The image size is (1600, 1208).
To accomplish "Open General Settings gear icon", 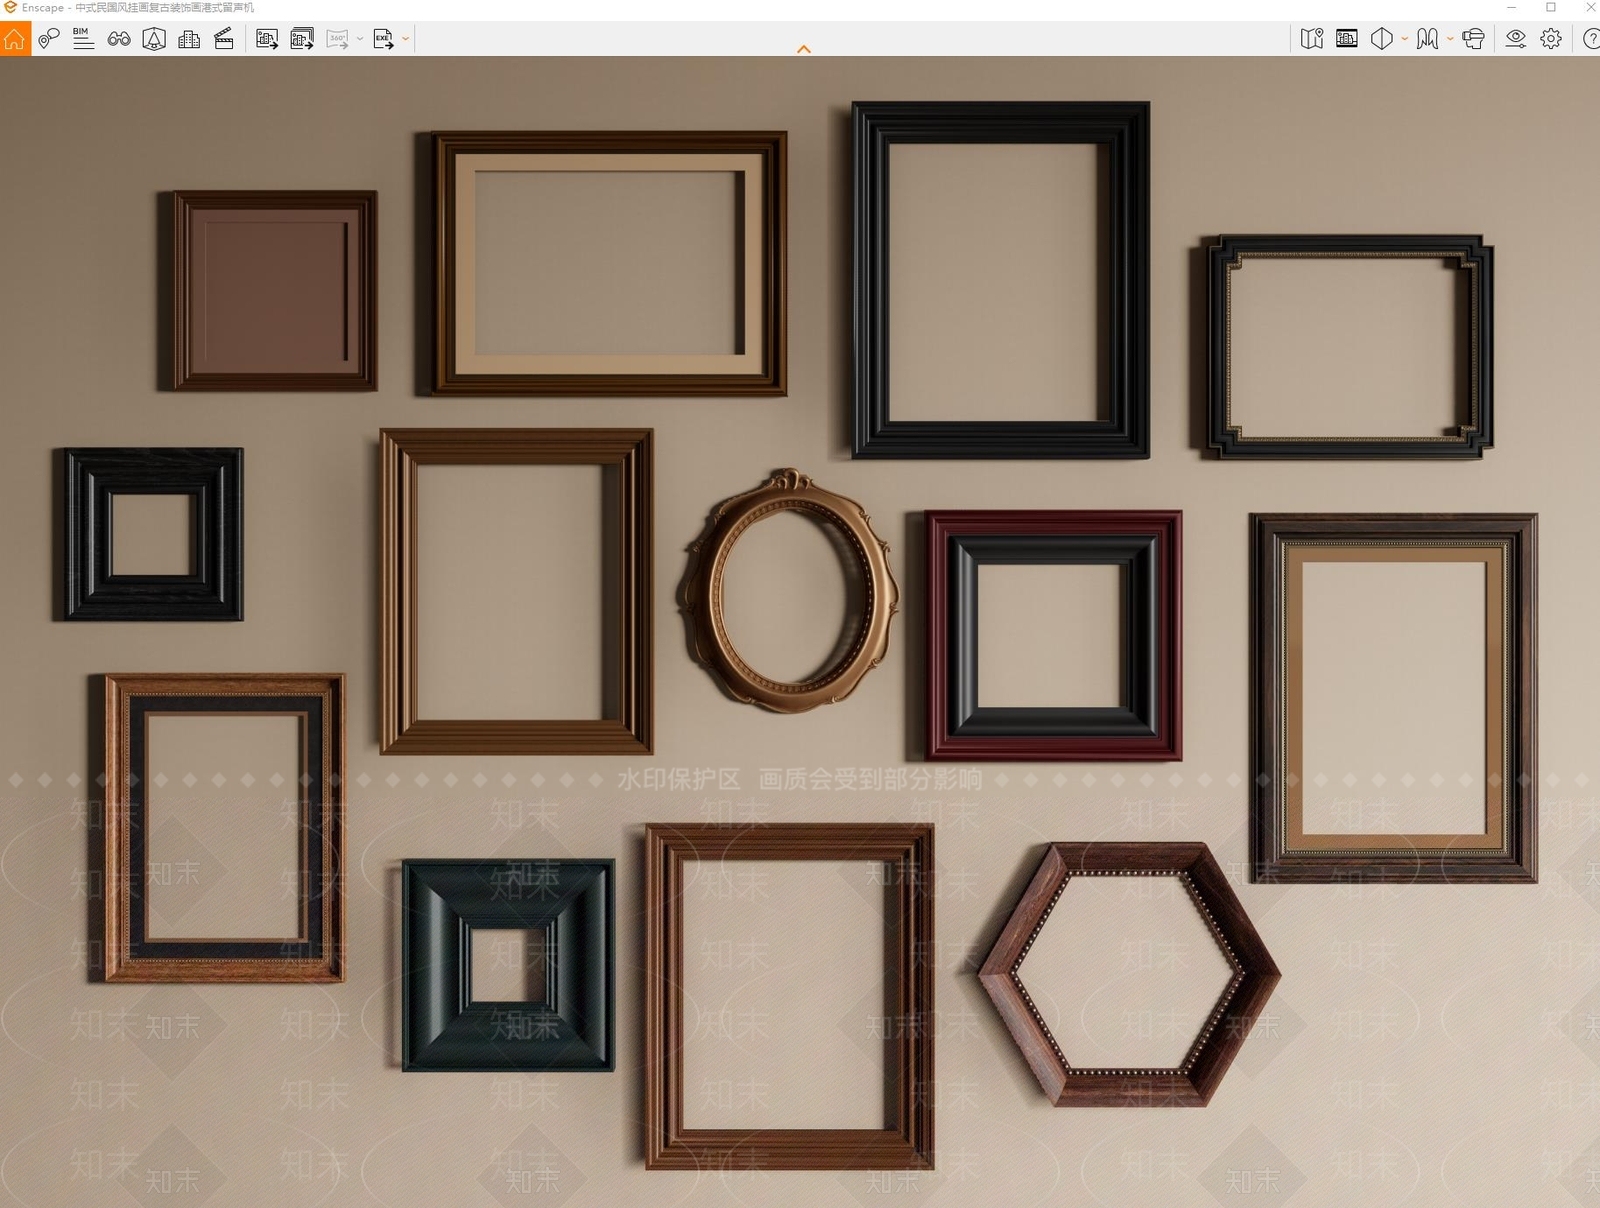I will 1551,39.
